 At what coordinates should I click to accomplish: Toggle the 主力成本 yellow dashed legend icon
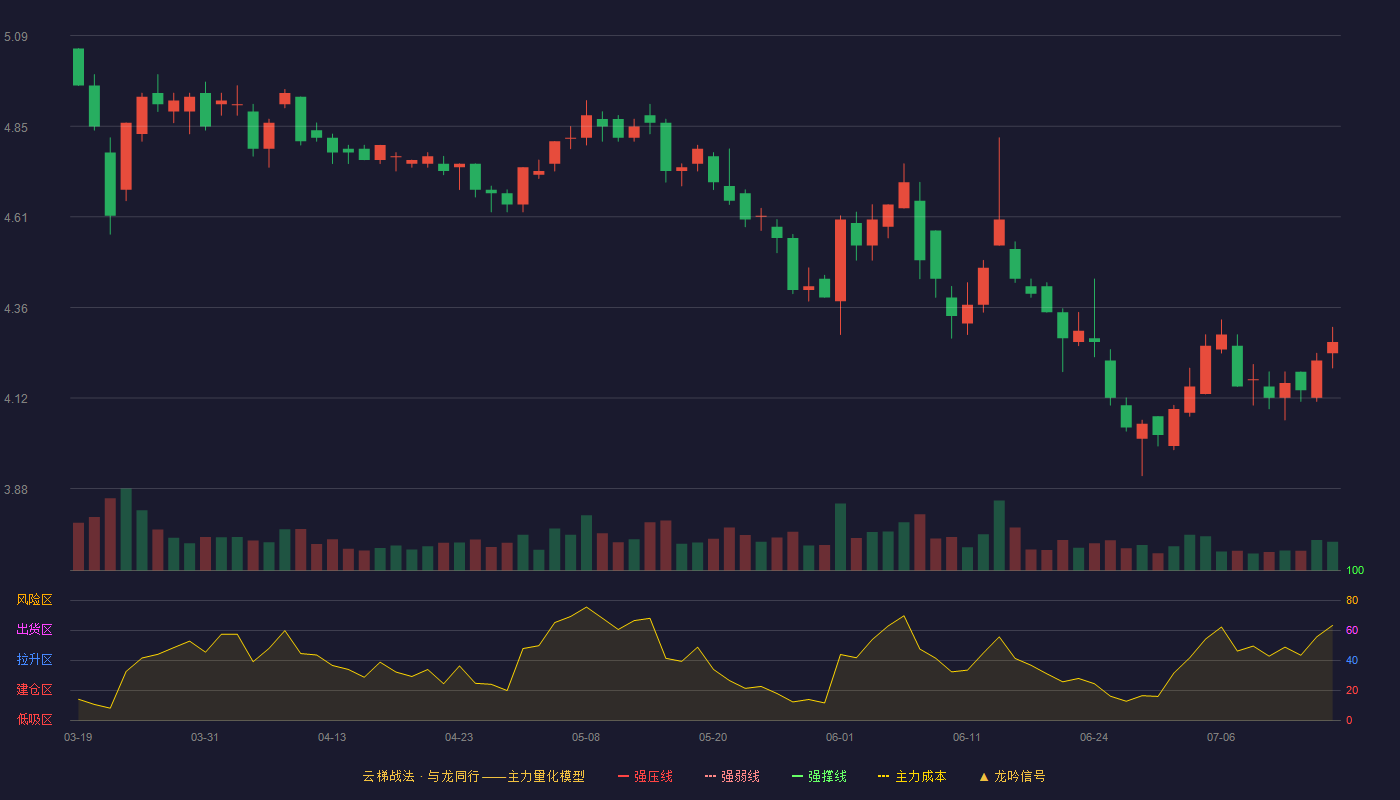(884, 776)
